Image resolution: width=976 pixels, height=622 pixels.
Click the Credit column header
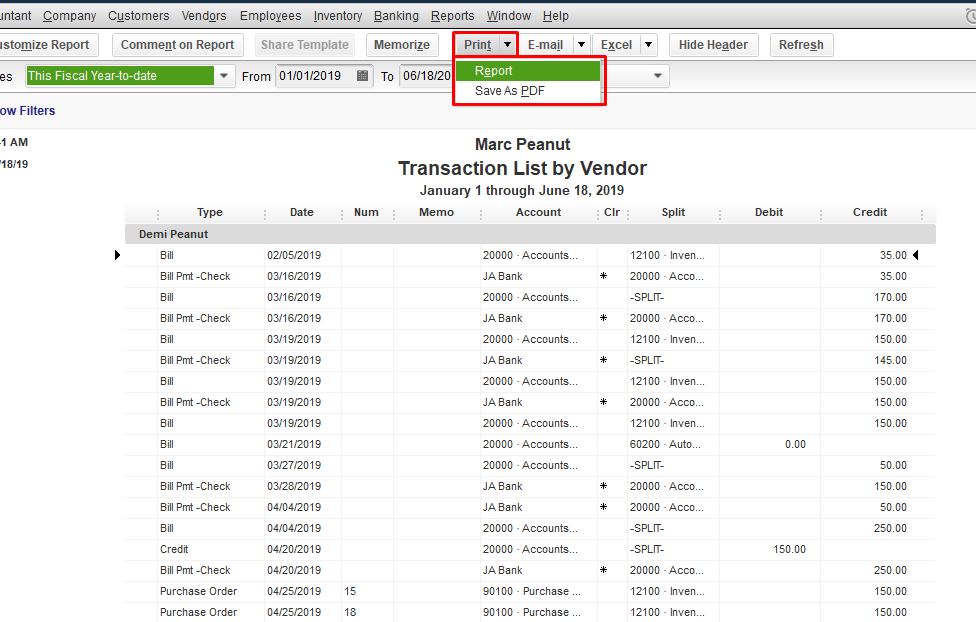point(870,212)
